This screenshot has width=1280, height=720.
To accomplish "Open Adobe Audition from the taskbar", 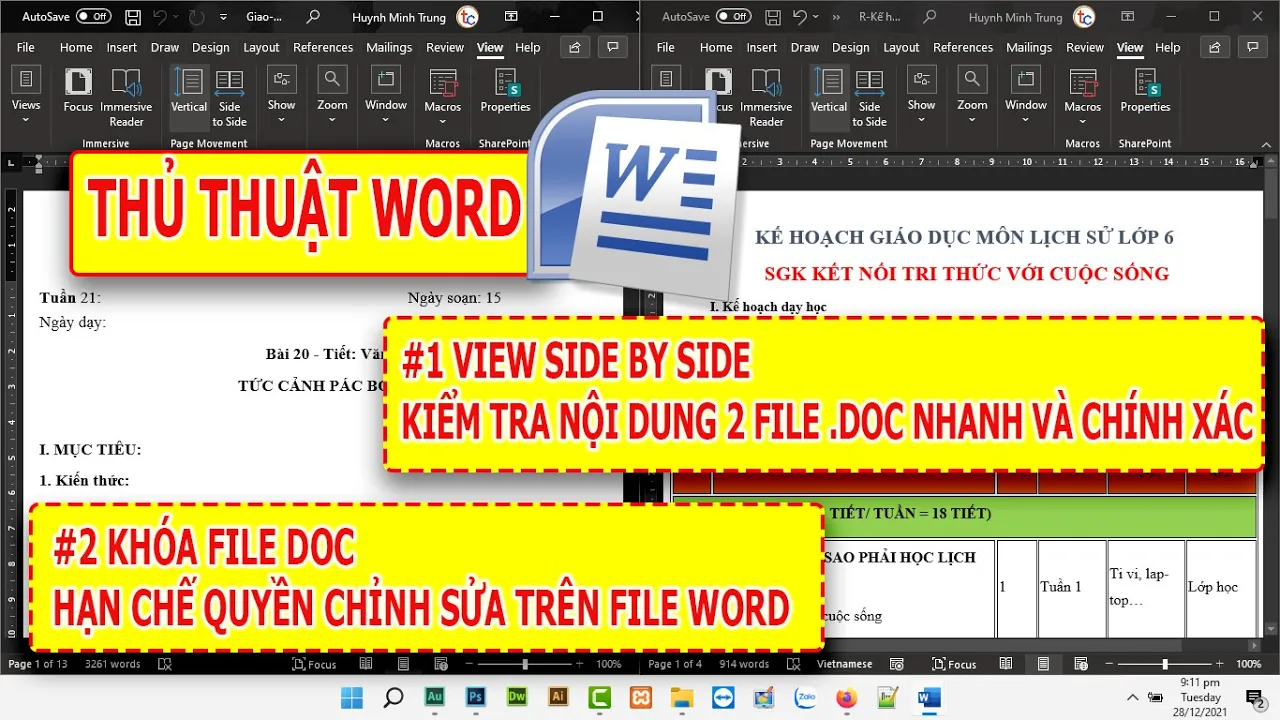I will tap(435, 697).
